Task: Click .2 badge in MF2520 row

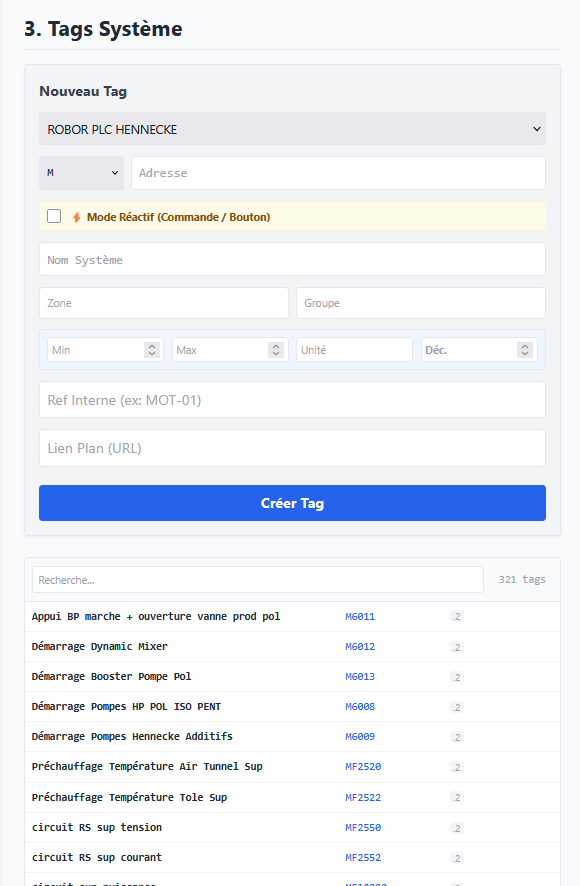Action: pyautogui.click(x=457, y=767)
